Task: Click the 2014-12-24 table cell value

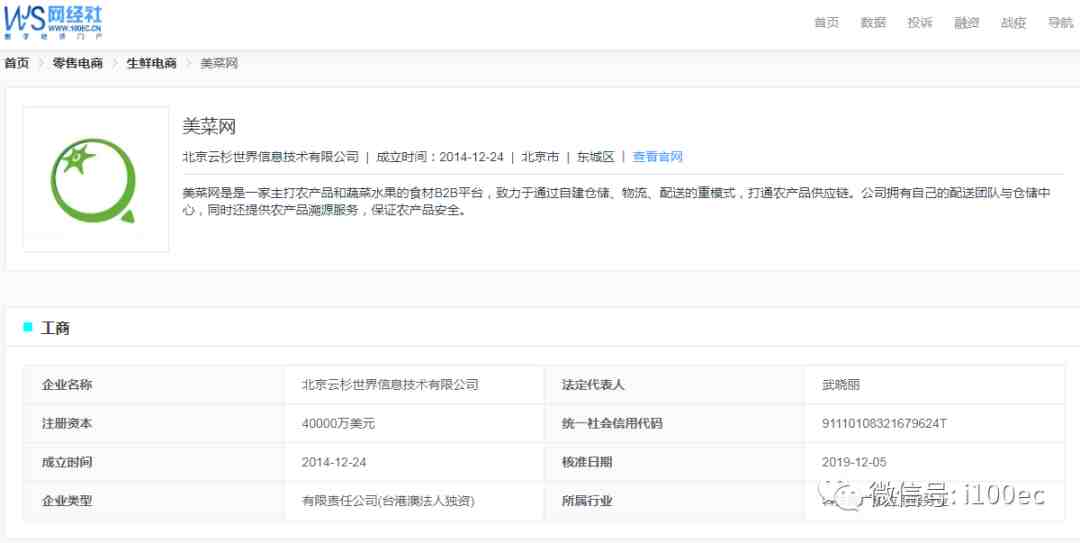Action: click(334, 462)
